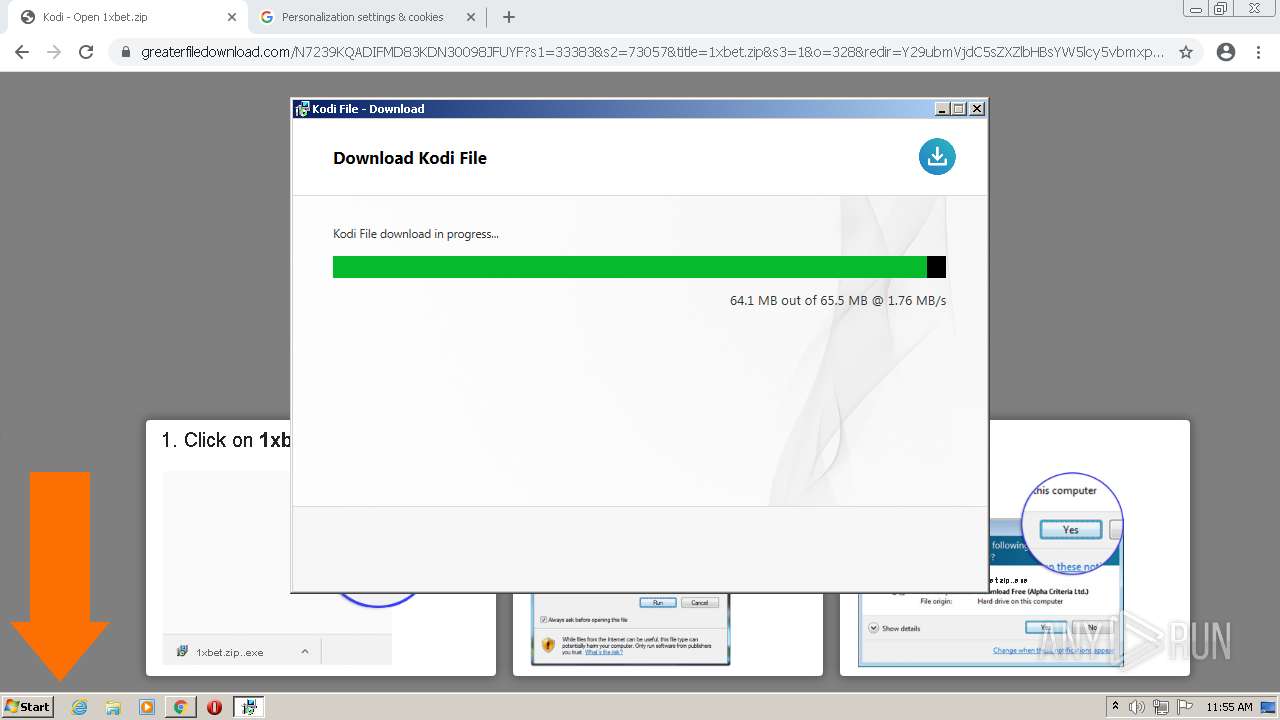Screen dimensions: 1280x720
Task: Show hidden system tray icons
Action: tap(1116, 707)
